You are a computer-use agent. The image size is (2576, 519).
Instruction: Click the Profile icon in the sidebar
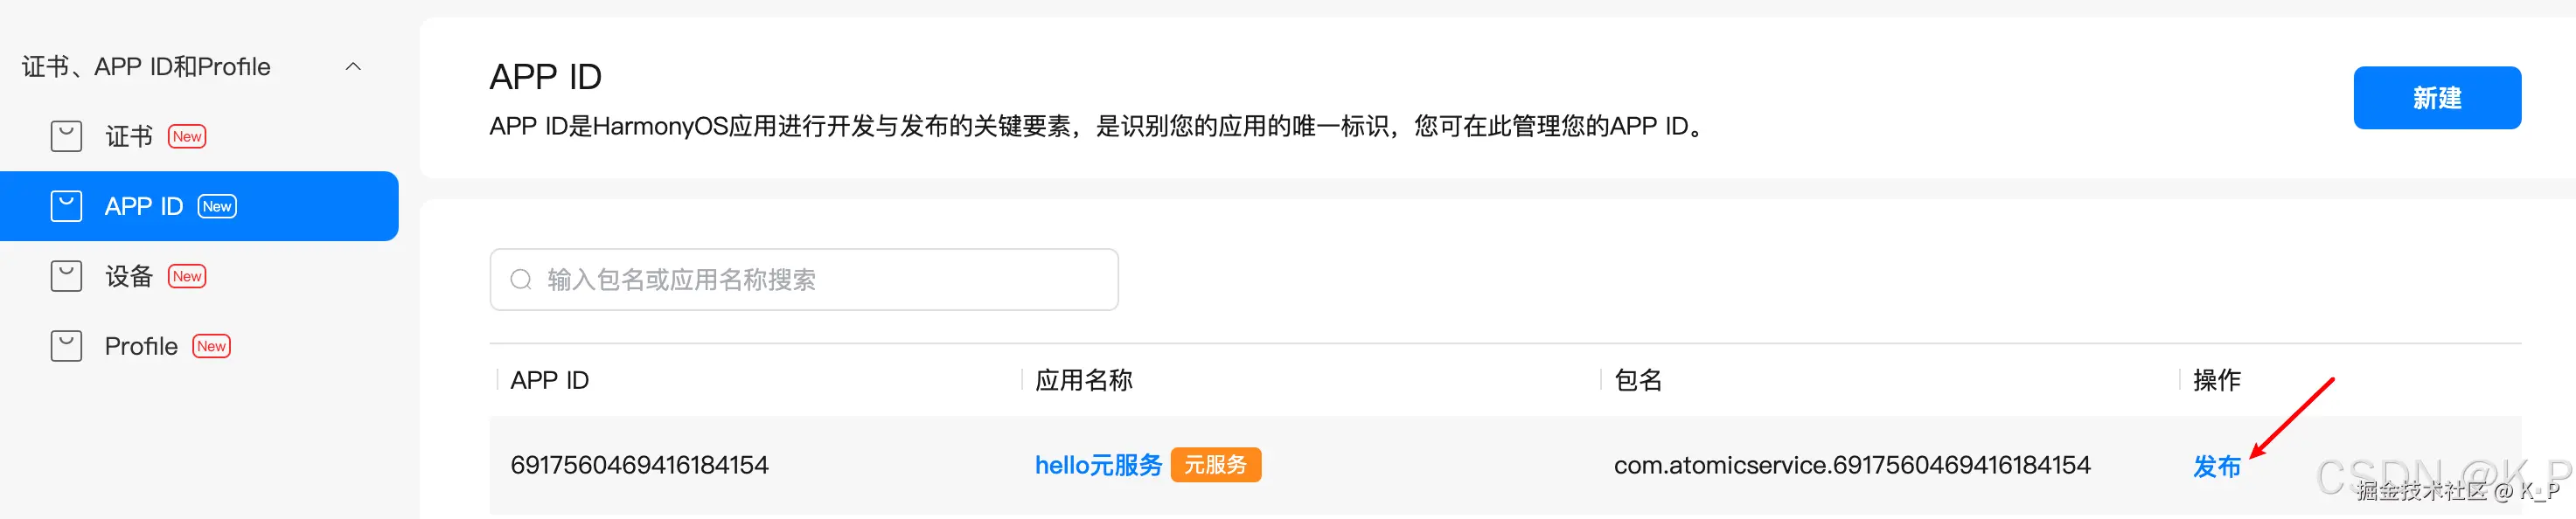pos(66,345)
